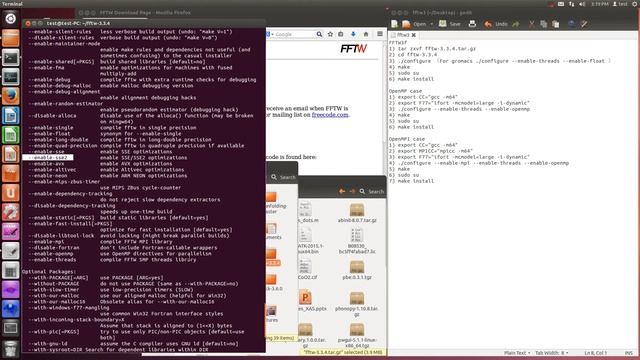Screen dimensions: 640x360
Task: Open the network indicator in the top panel
Action: 571,4
